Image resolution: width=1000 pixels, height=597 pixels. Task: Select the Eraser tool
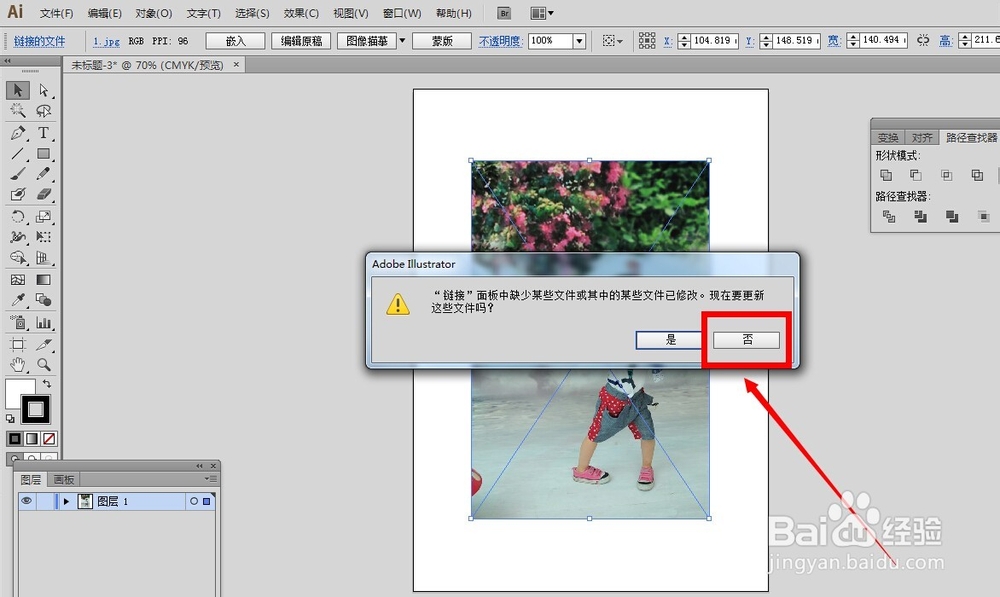point(43,194)
